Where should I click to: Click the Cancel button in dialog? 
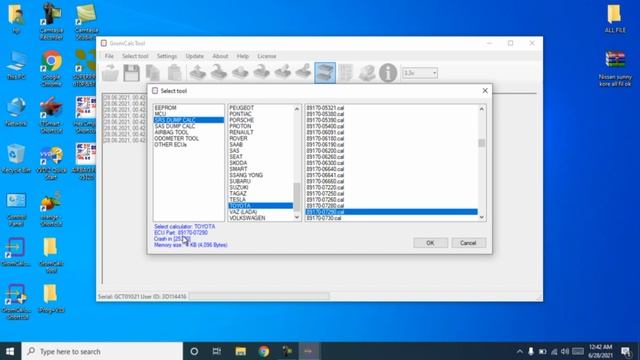[x=468, y=243]
